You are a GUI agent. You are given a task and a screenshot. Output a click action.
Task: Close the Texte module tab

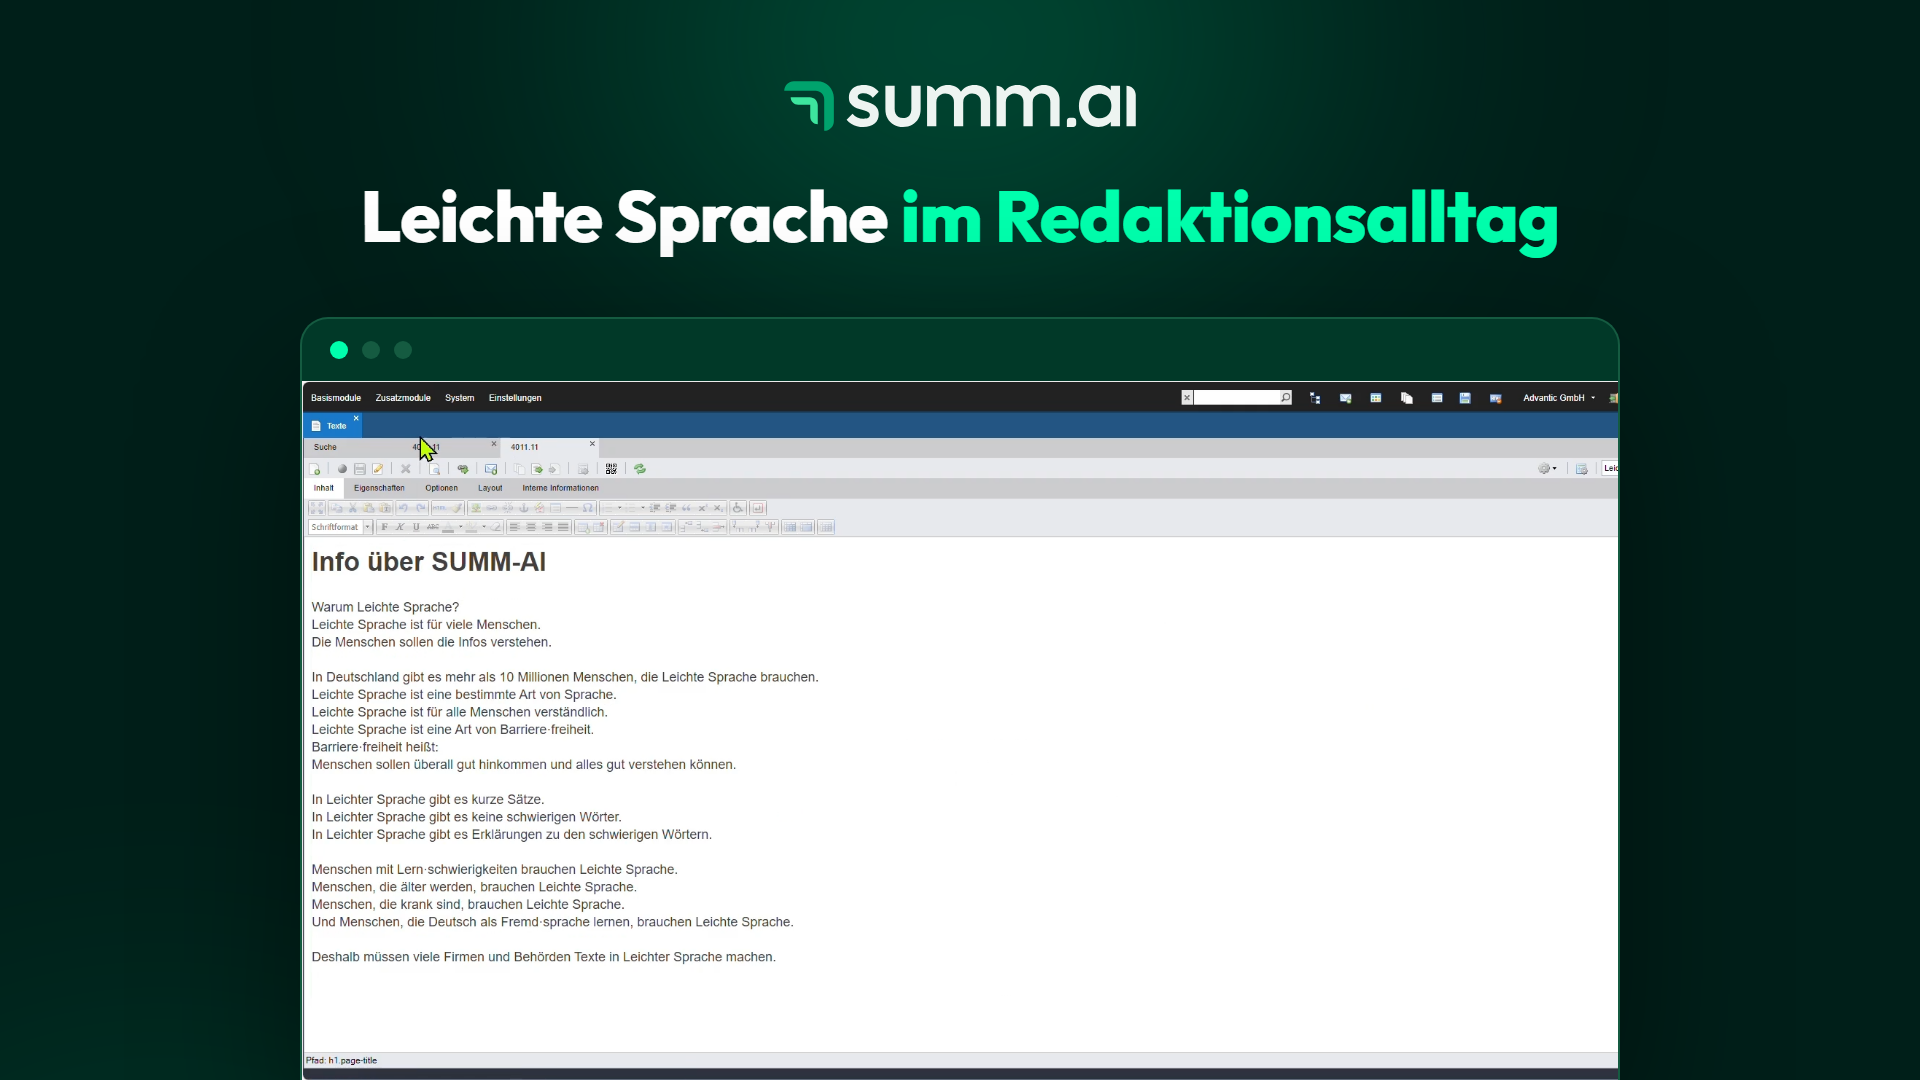point(356,419)
